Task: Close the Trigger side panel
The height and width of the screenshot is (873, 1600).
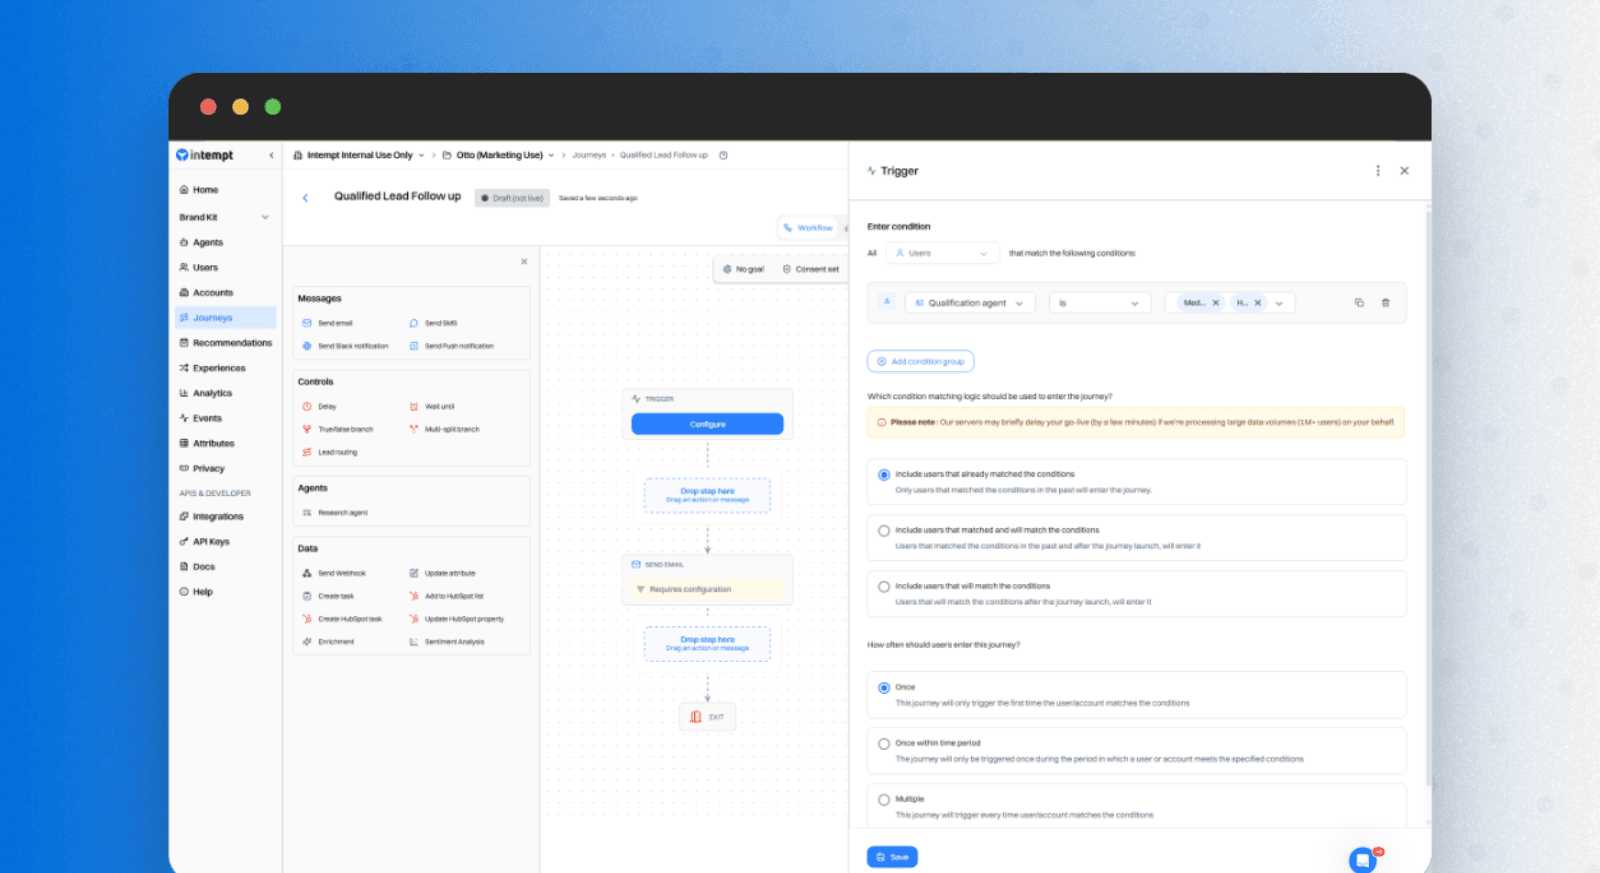Action: pos(1404,171)
